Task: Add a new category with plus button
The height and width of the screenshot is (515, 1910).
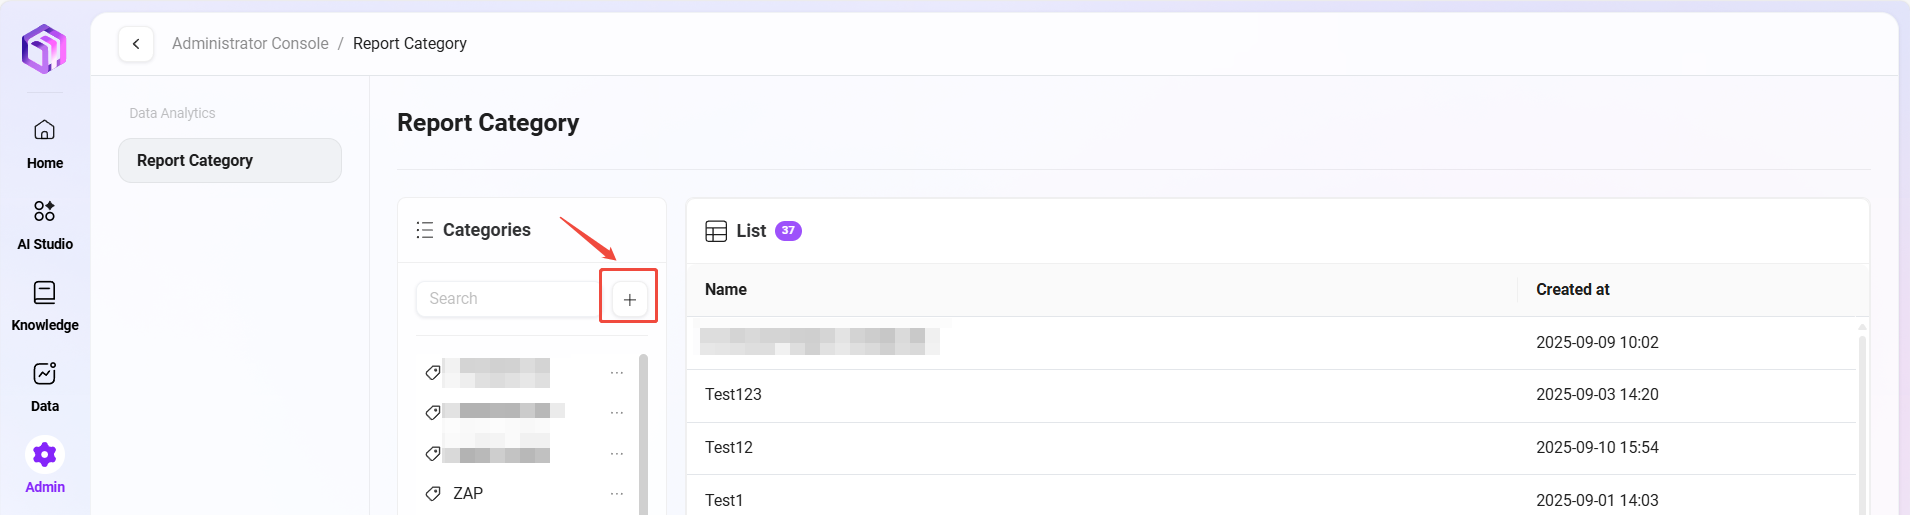Action: 629,299
